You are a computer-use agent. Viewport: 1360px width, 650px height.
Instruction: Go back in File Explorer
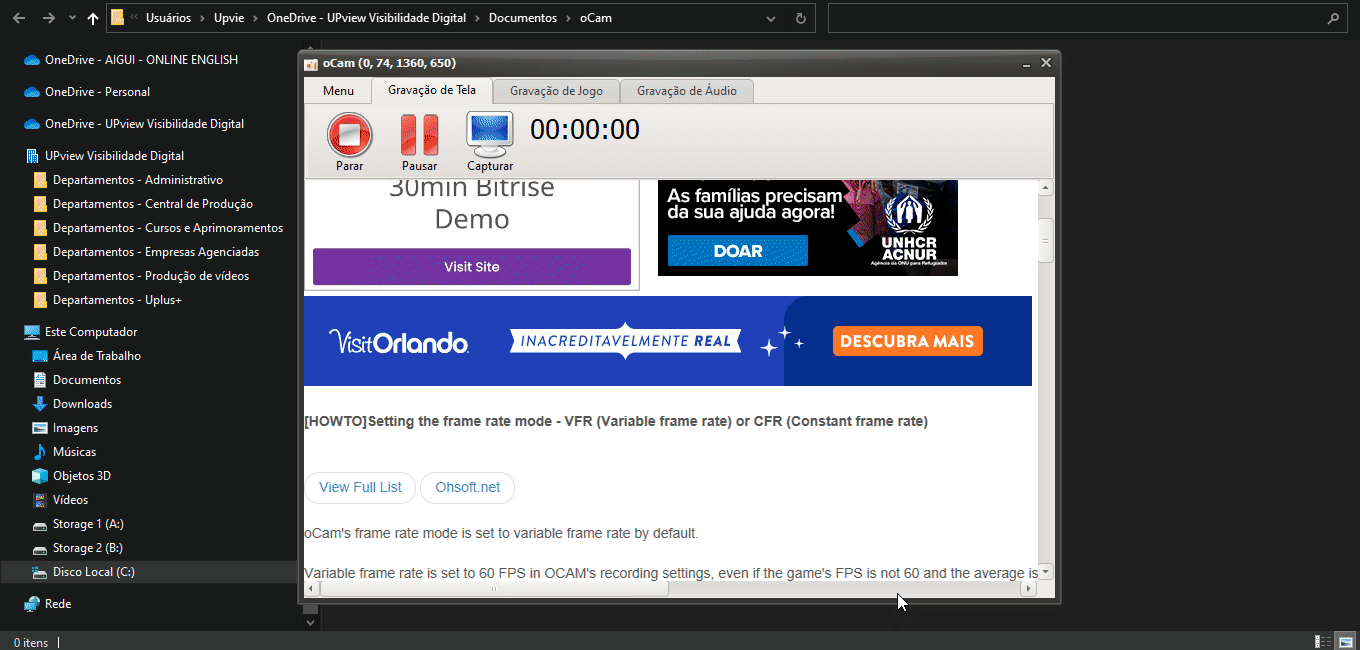[20, 18]
